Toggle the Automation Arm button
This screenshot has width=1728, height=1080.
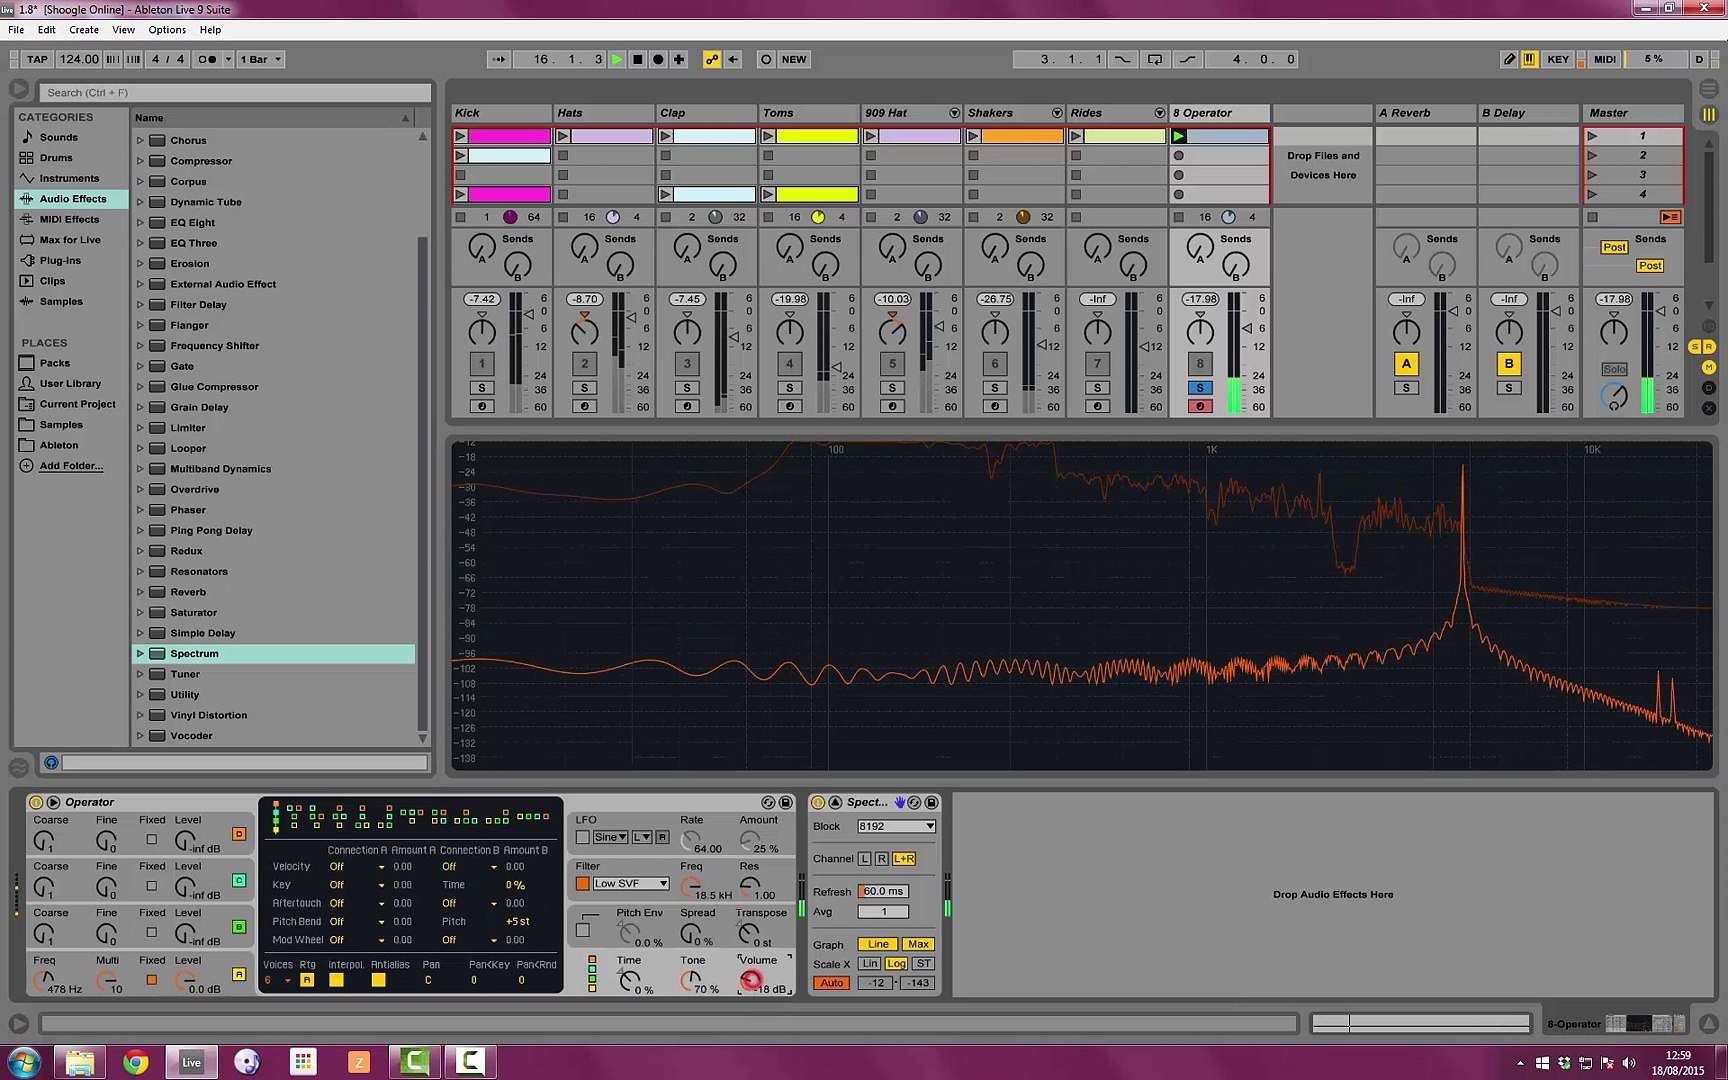(x=711, y=59)
